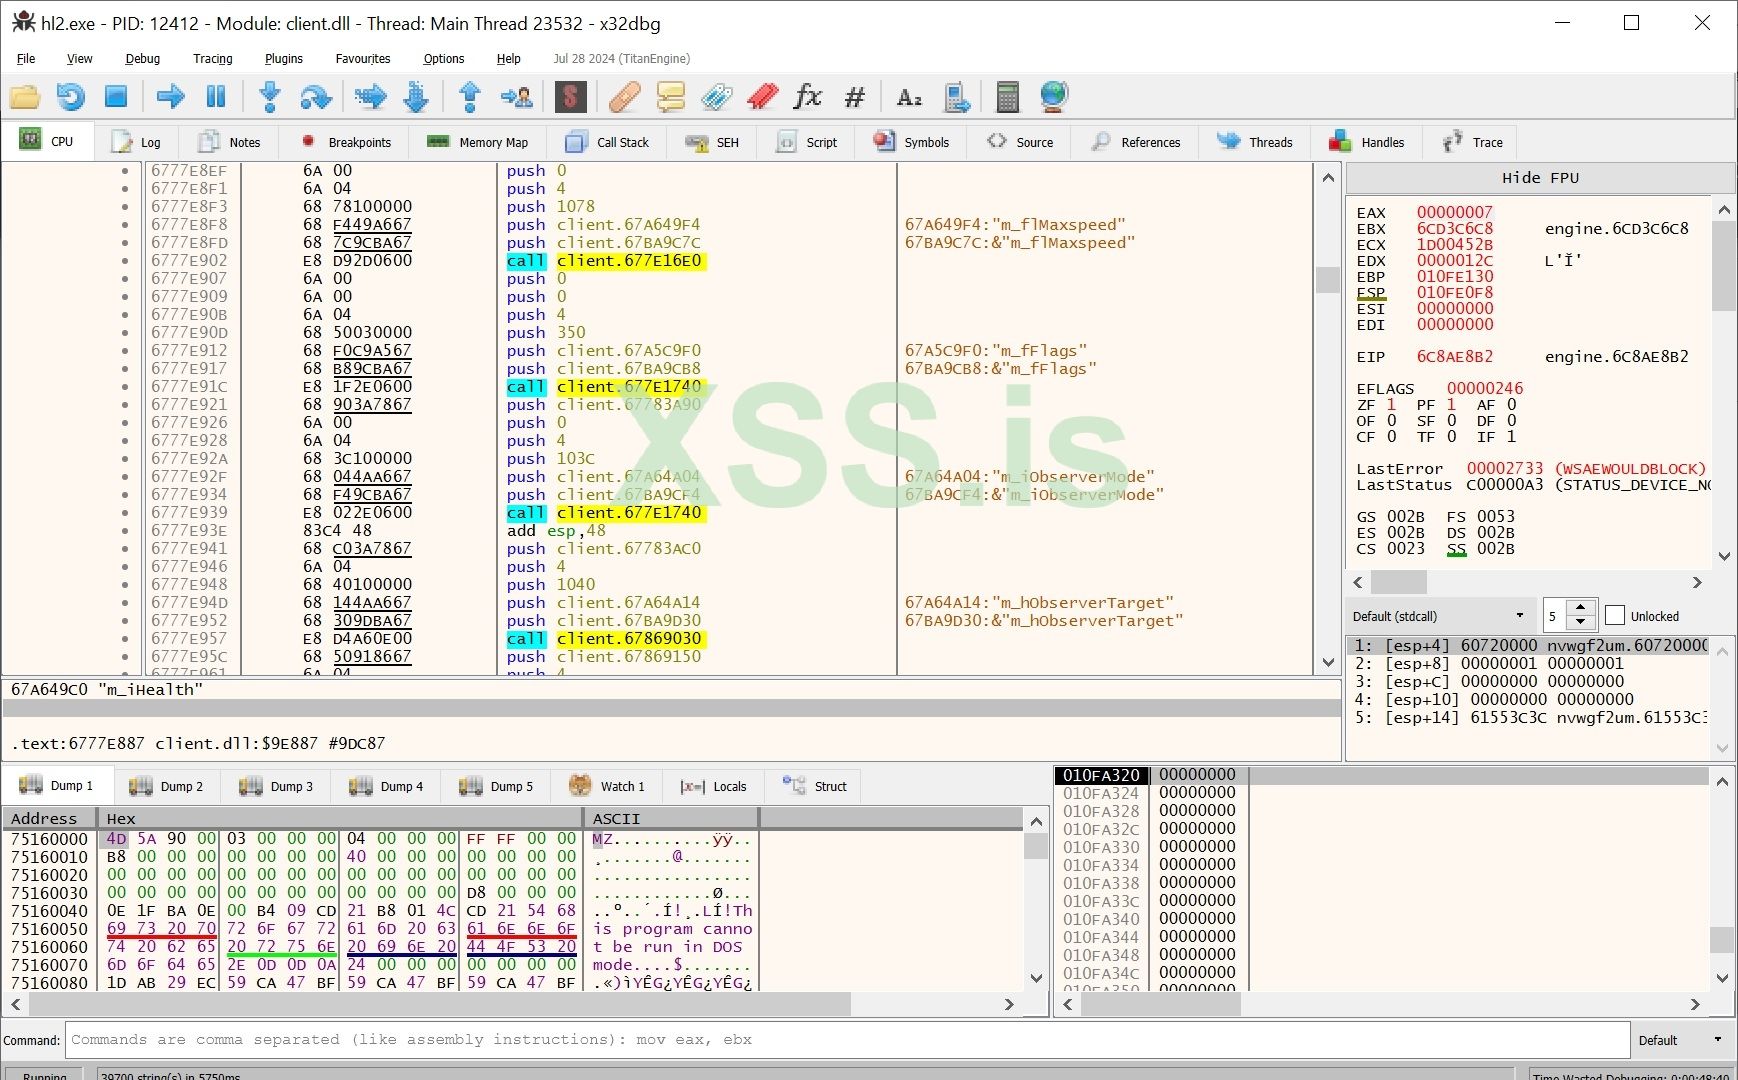This screenshot has width=1738, height=1080.
Task: Click the Hide FPU button
Action: 1539,178
